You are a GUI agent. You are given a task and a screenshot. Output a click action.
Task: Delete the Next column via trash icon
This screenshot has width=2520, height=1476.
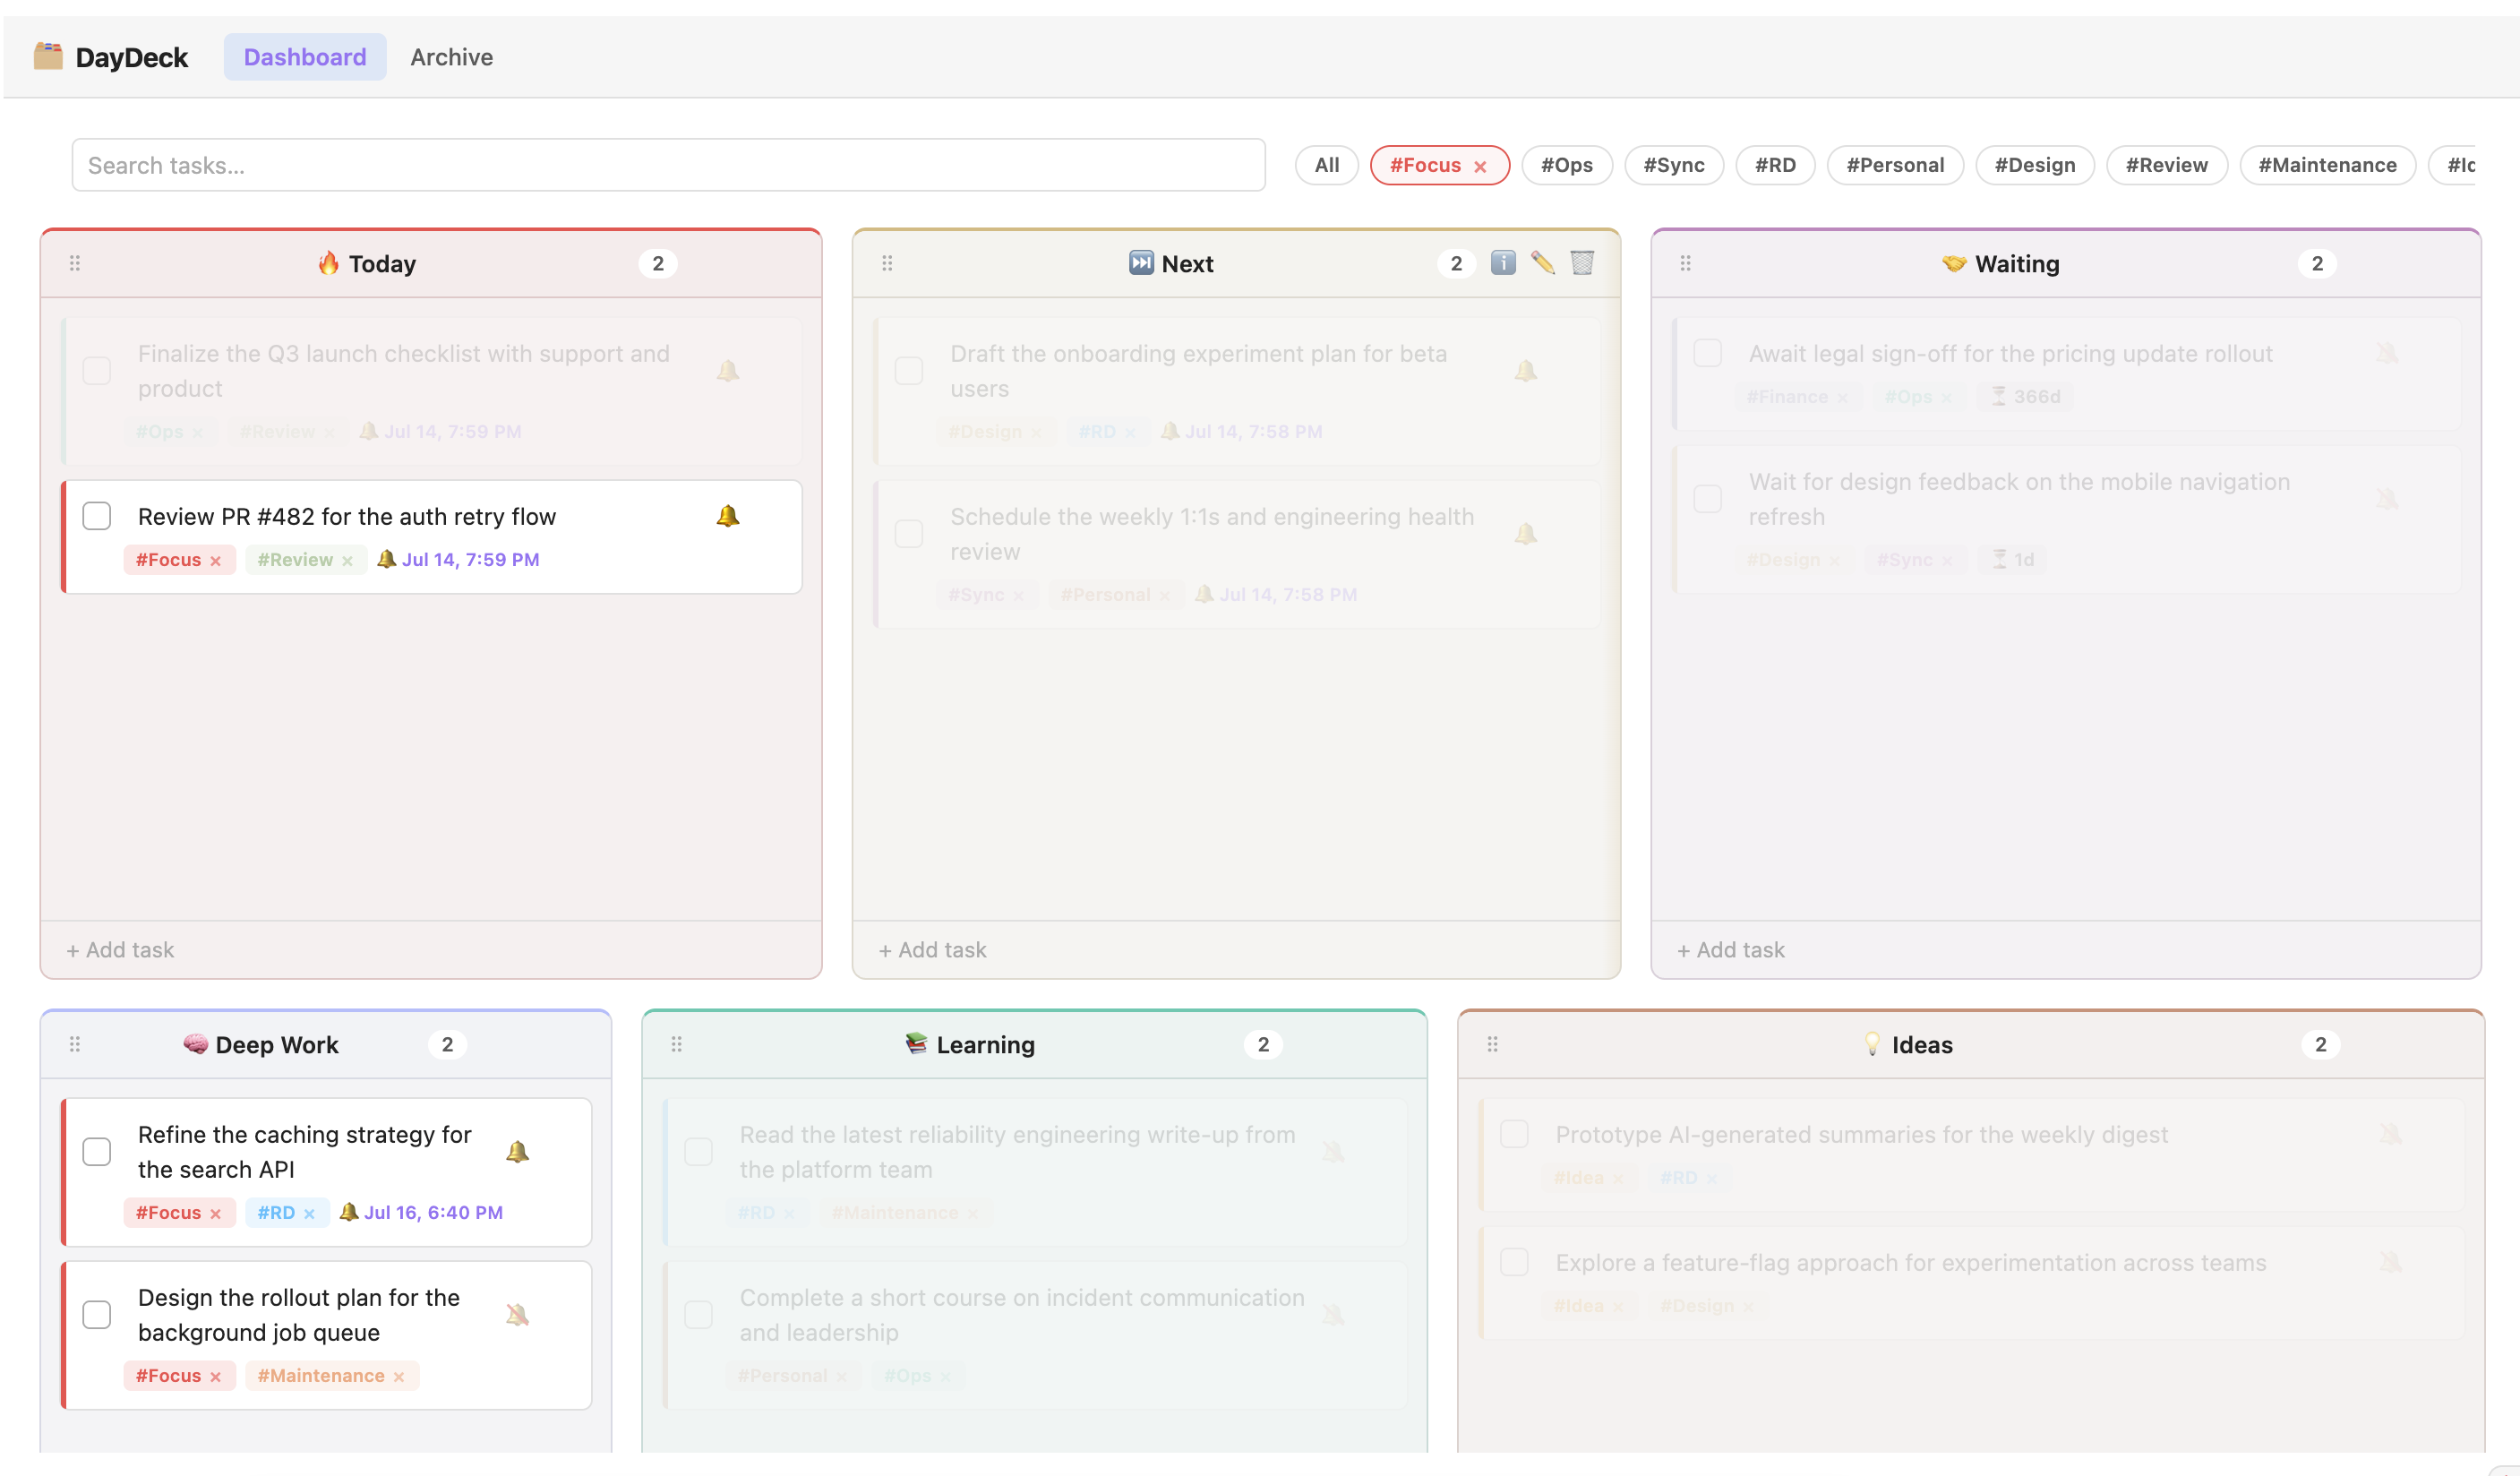coord(1582,263)
